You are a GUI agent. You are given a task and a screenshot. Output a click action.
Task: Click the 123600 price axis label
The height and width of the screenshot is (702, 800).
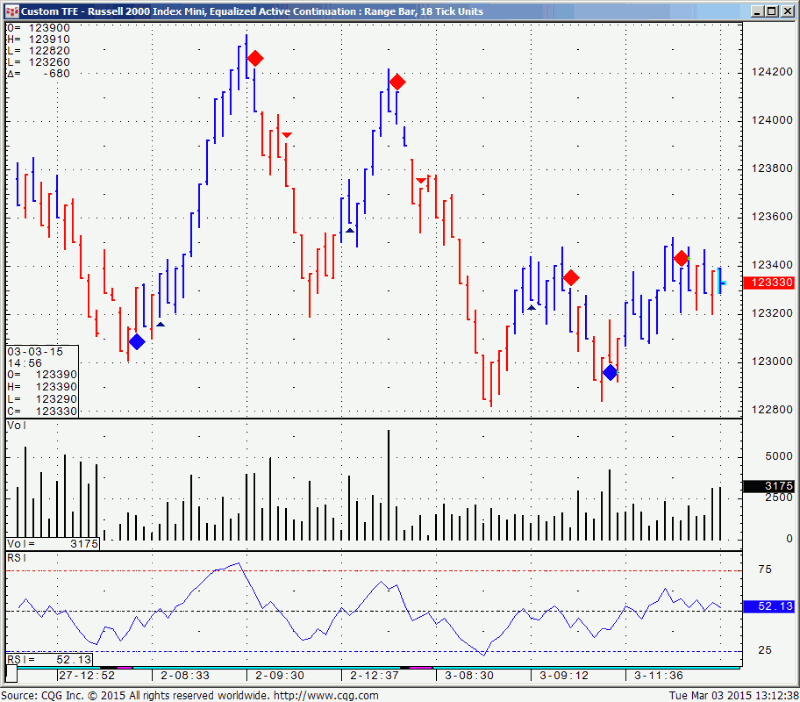[x=772, y=217]
